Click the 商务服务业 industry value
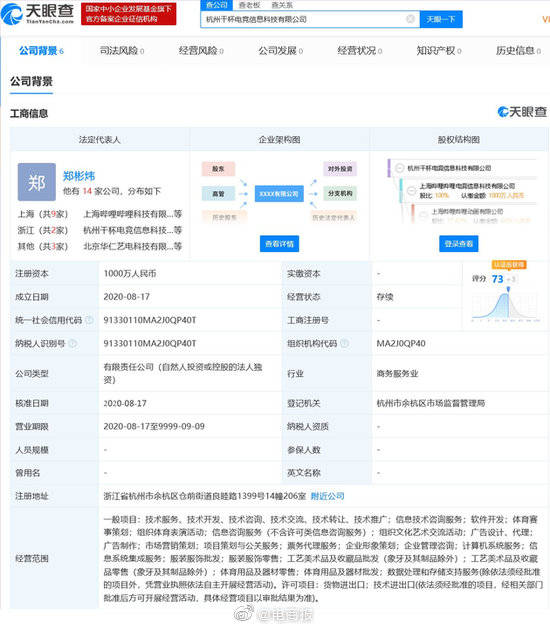The width and height of the screenshot is (550, 628). point(397,374)
